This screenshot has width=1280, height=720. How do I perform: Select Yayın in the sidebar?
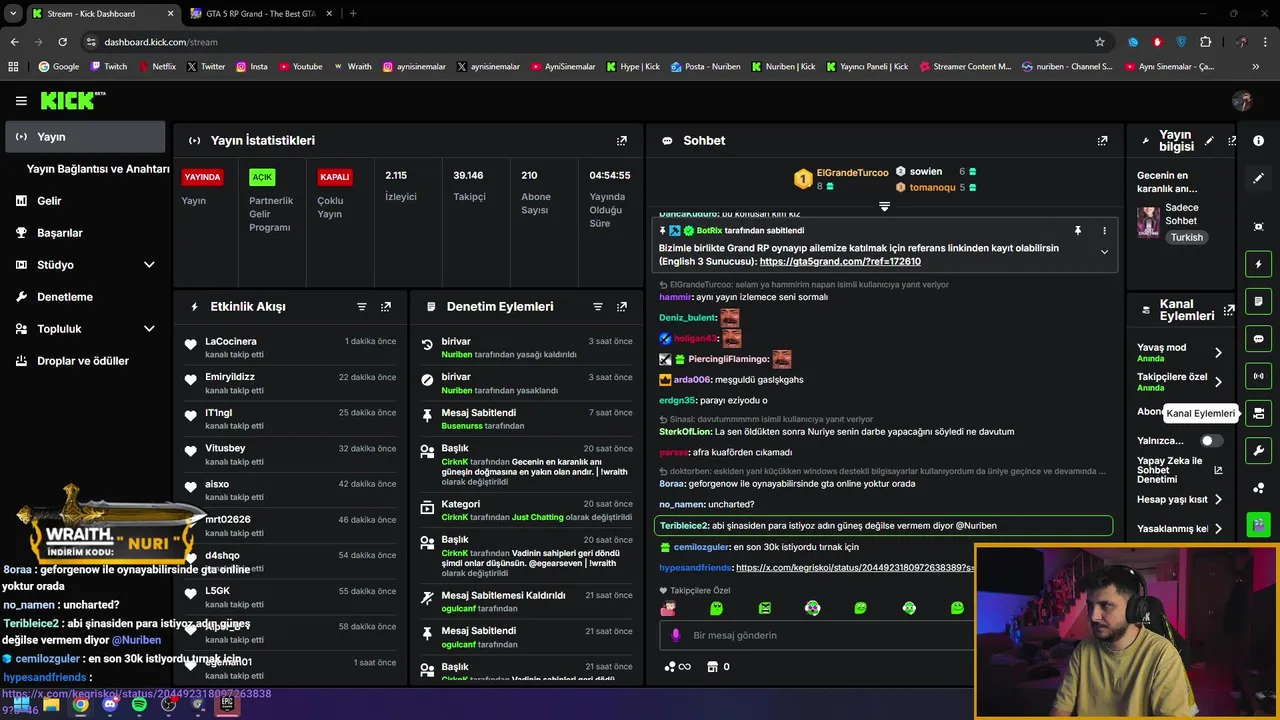(85, 137)
